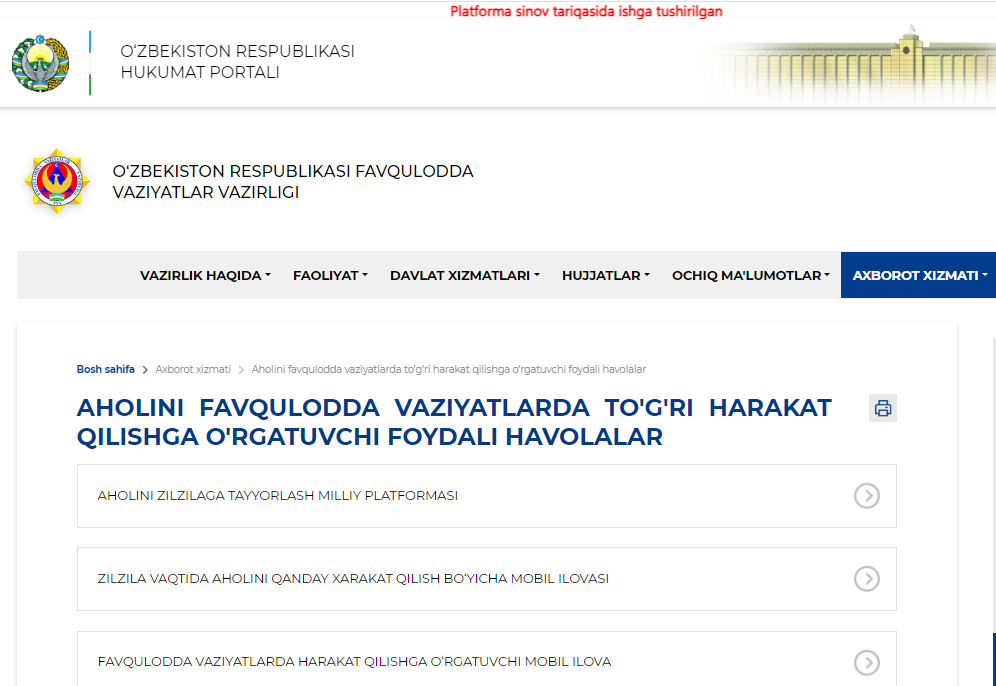Go to Bosh sahifa breadcrumb link
Screen dimensions: 996x686
105,369
